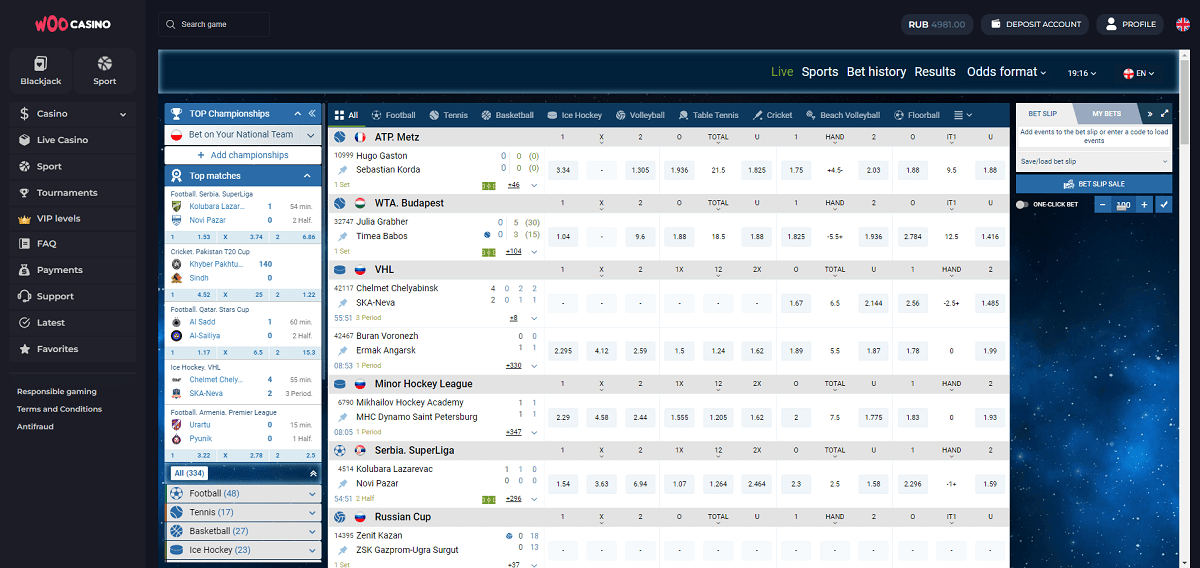This screenshot has width=1200, height=568.
Task: Collapse the left panel with double-arrow icon
Action: point(312,114)
